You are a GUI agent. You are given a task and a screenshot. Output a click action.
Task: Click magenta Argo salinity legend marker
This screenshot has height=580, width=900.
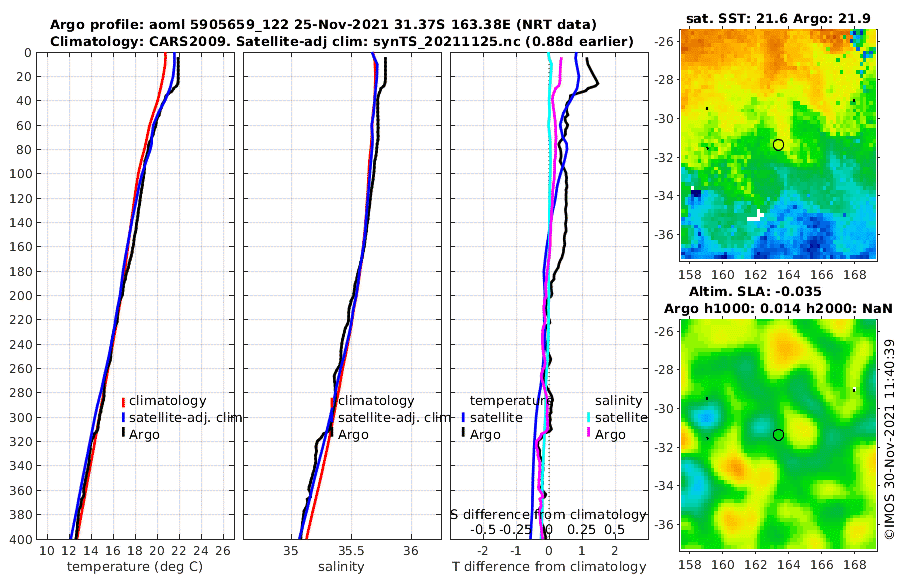coord(589,434)
